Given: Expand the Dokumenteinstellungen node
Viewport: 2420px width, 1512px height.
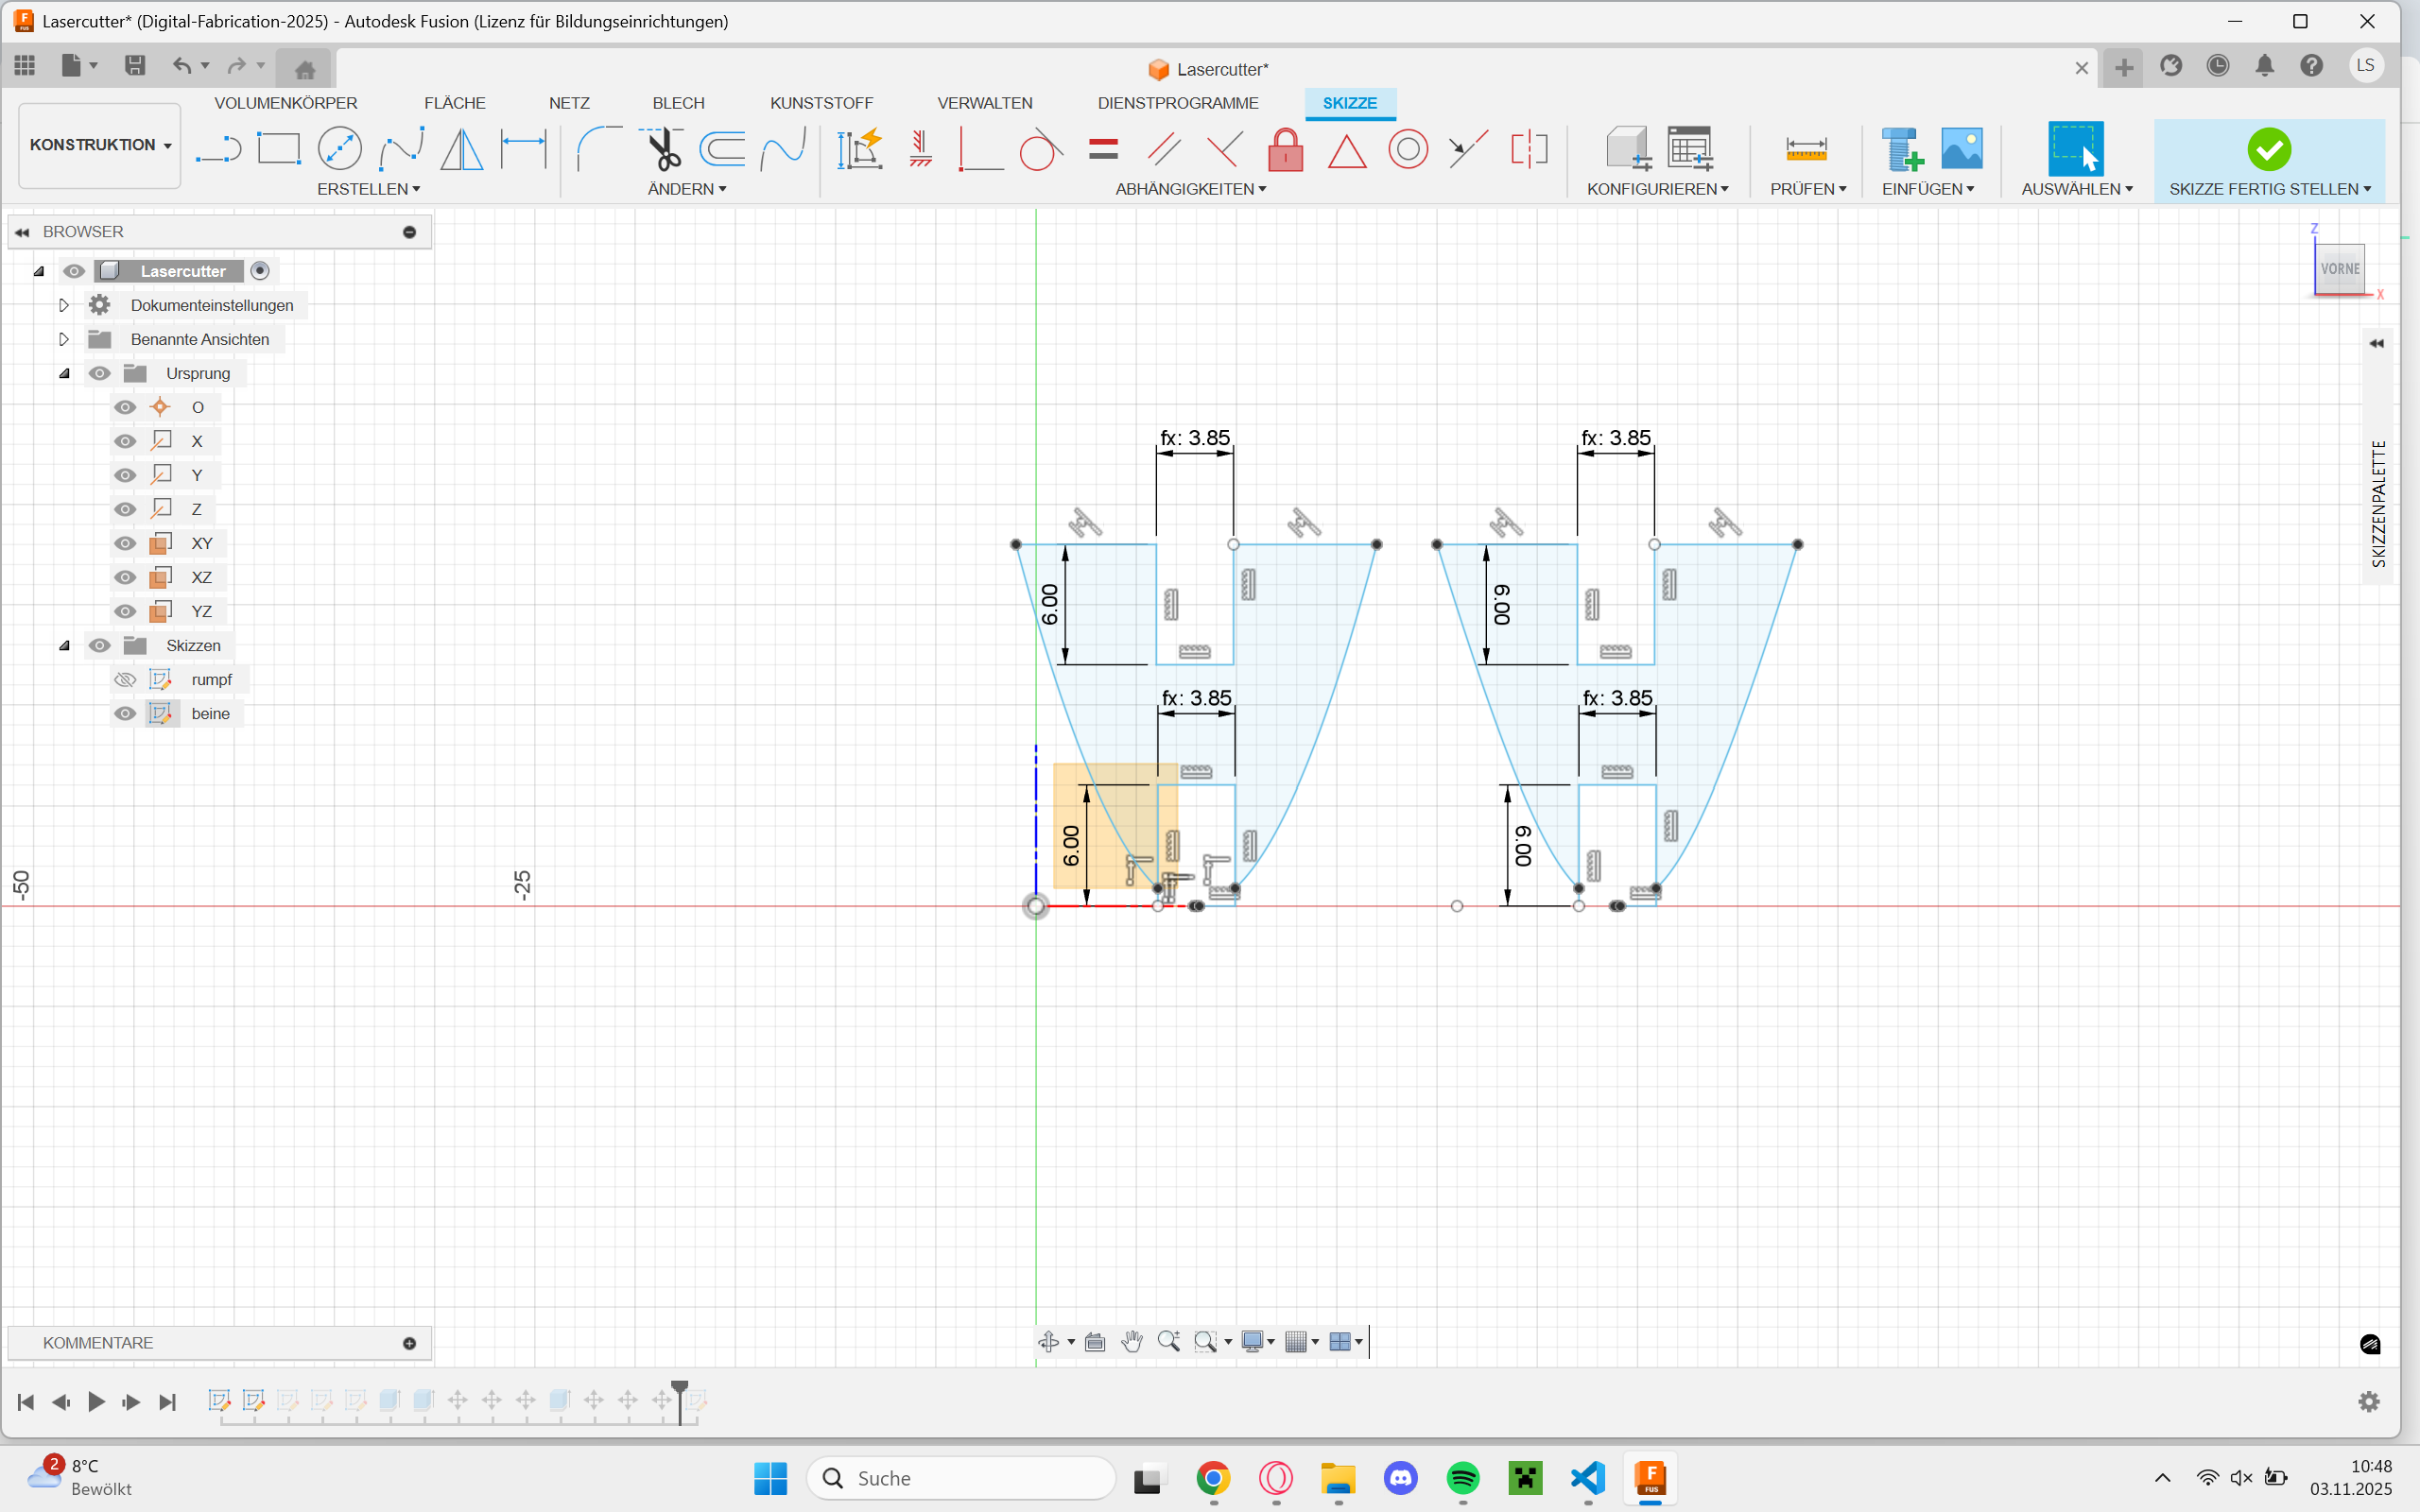Looking at the screenshot, I should tap(64, 305).
